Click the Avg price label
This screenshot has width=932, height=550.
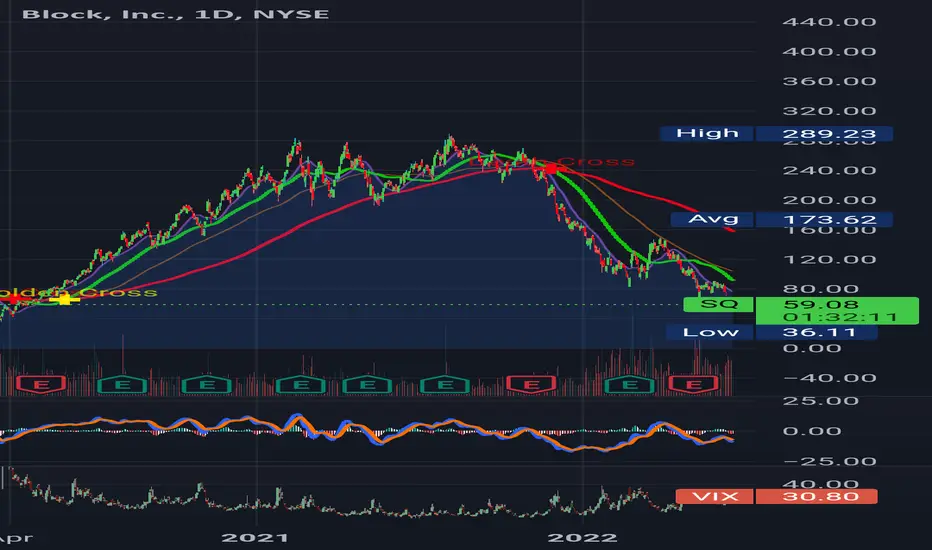click(713, 219)
